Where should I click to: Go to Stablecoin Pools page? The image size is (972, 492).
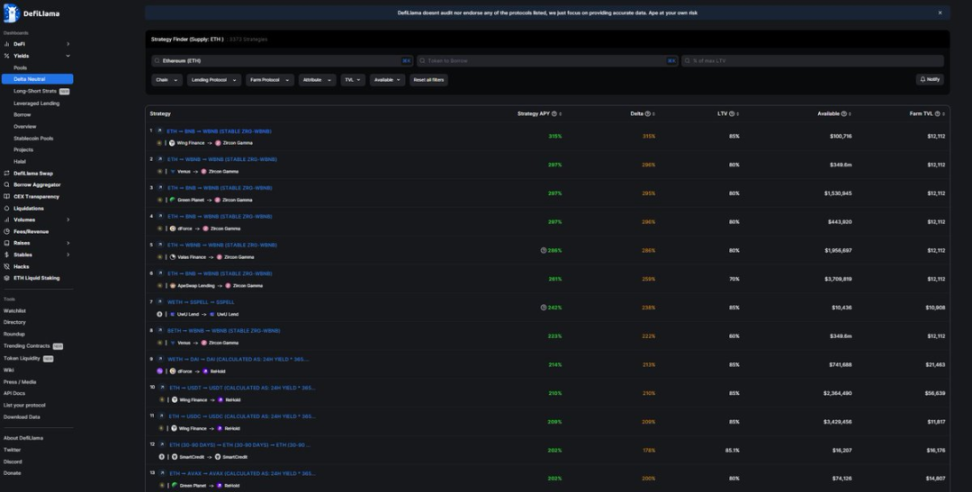[34, 138]
